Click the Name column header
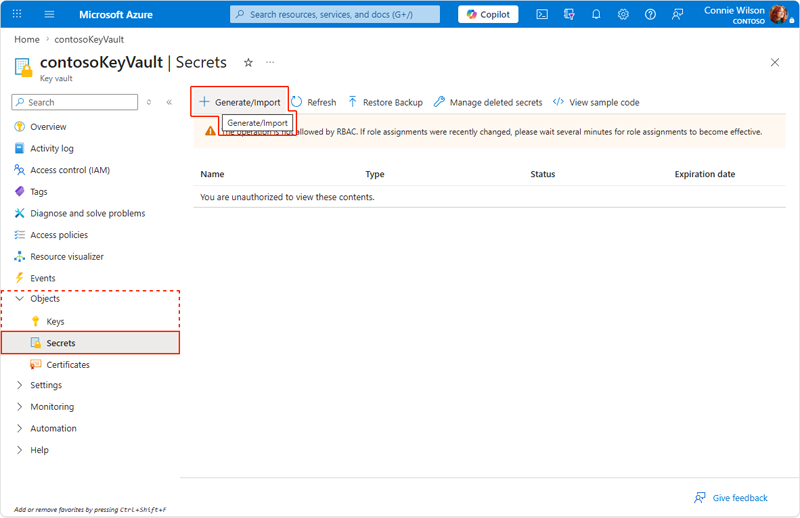Image resolution: width=800 pixels, height=518 pixels. pyautogui.click(x=212, y=174)
